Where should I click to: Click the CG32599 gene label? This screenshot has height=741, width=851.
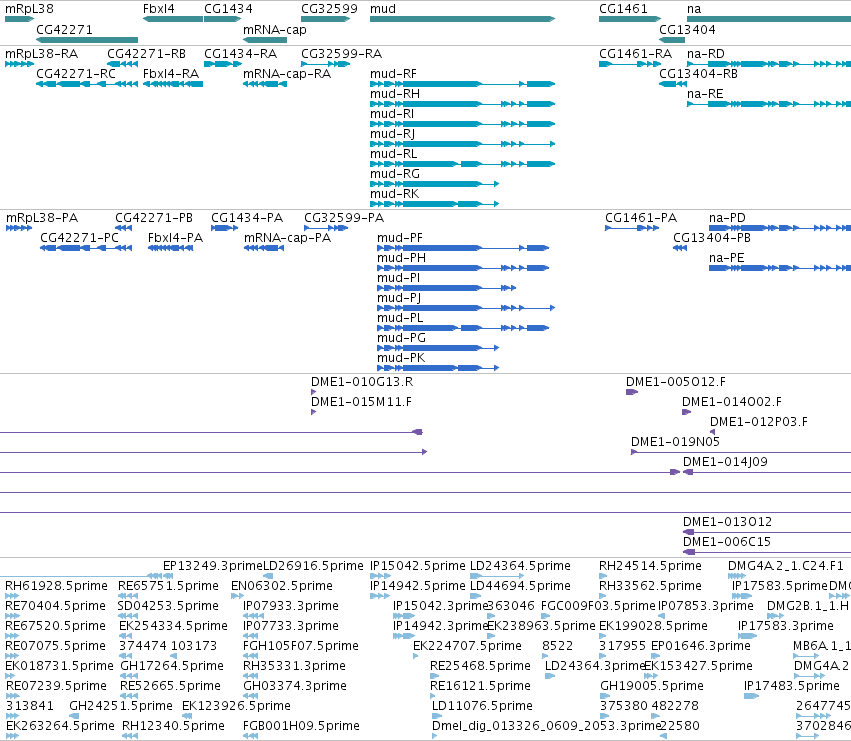pos(329,9)
